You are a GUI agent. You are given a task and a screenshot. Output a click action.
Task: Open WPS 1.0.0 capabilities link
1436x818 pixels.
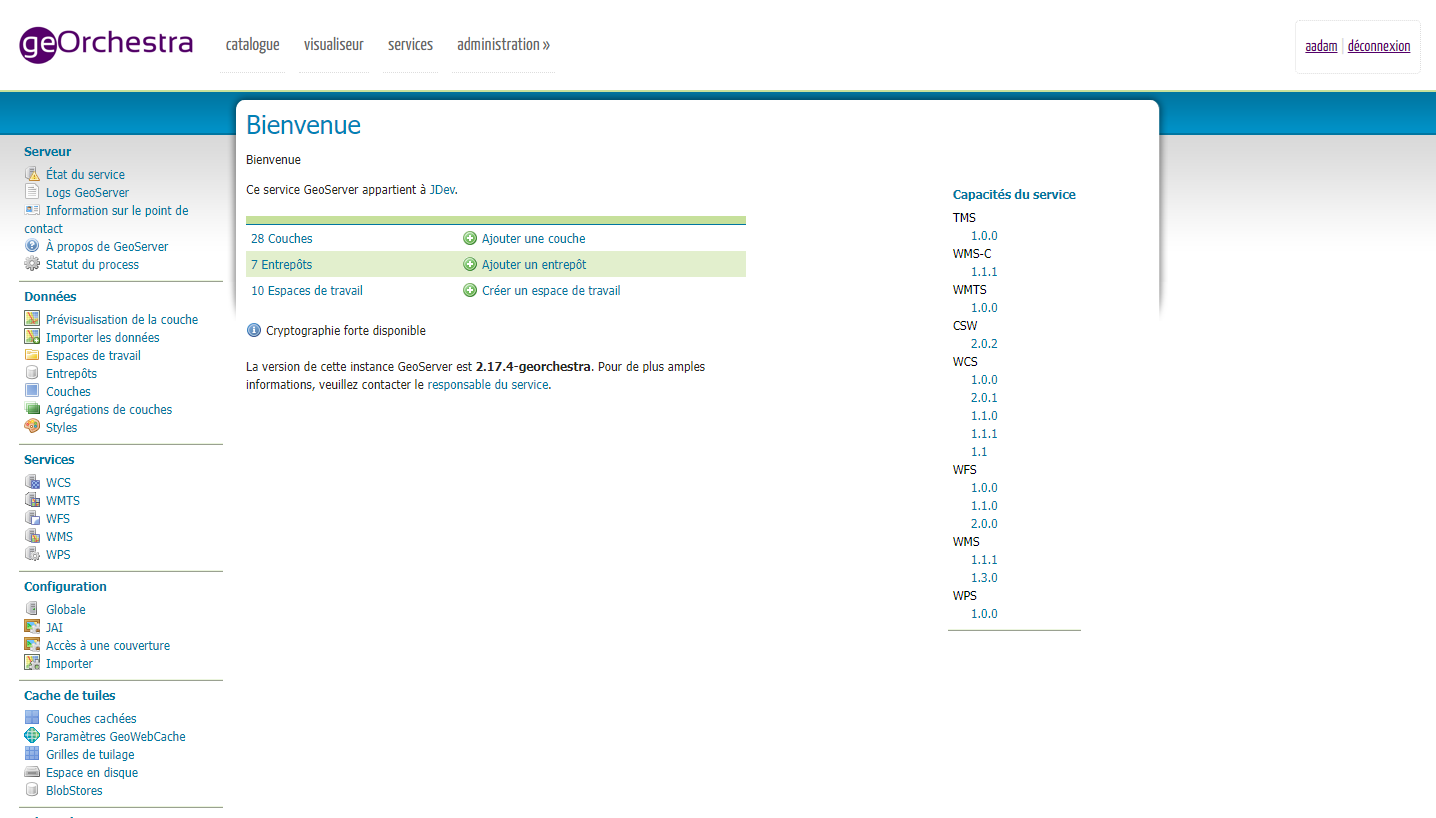984,614
